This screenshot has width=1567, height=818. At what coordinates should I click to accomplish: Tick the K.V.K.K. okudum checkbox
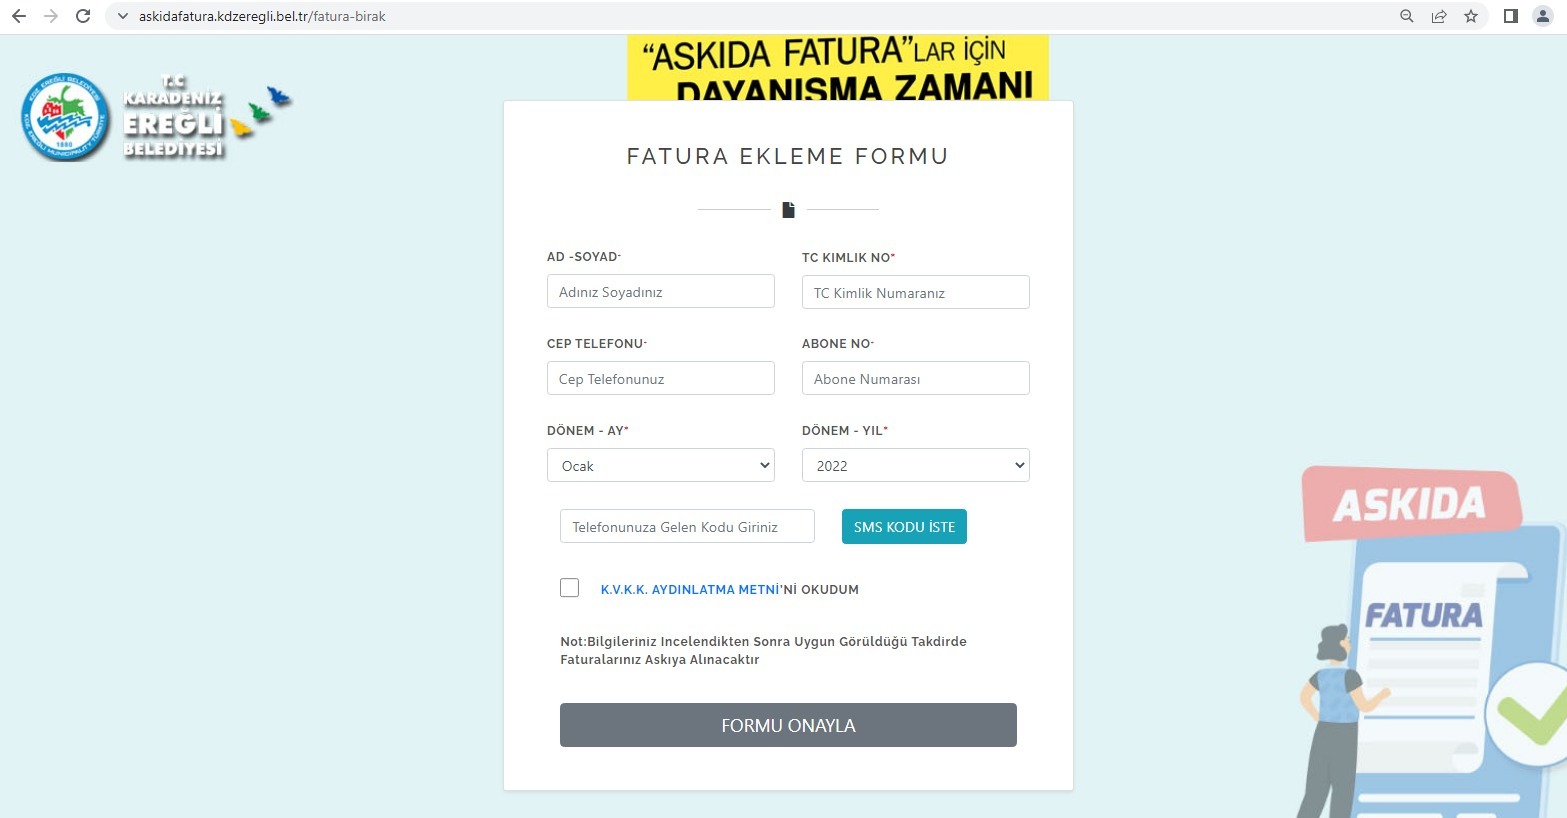pyautogui.click(x=570, y=588)
